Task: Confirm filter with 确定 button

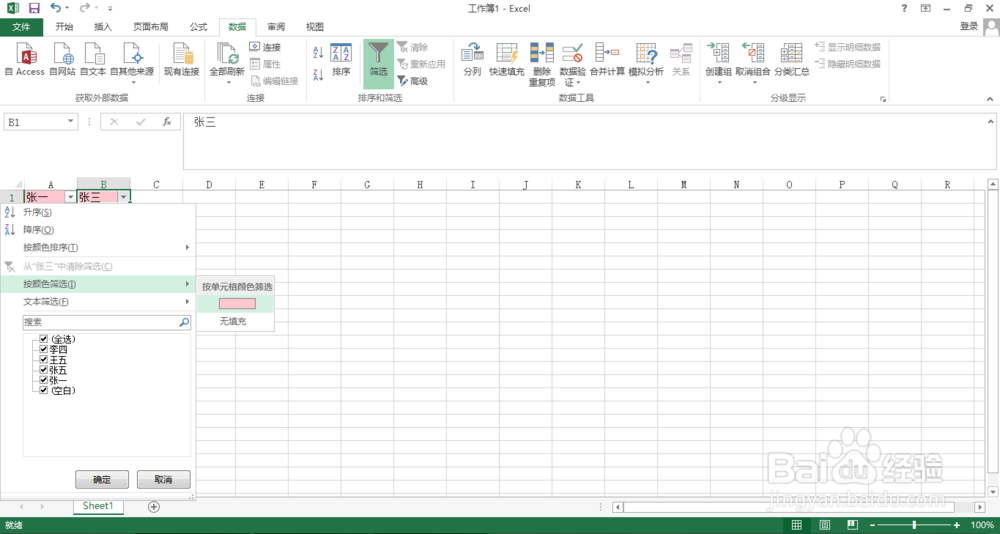Action: tap(102, 479)
